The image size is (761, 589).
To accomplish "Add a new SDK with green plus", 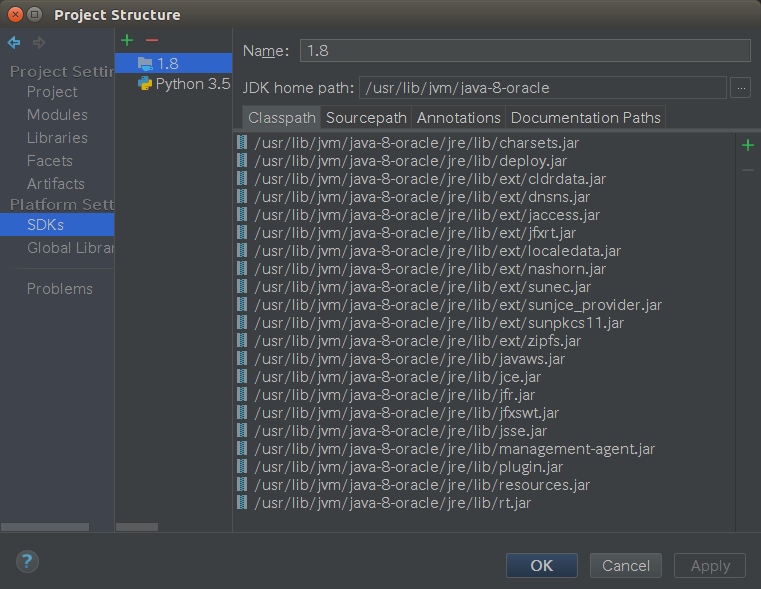I will coord(127,40).
